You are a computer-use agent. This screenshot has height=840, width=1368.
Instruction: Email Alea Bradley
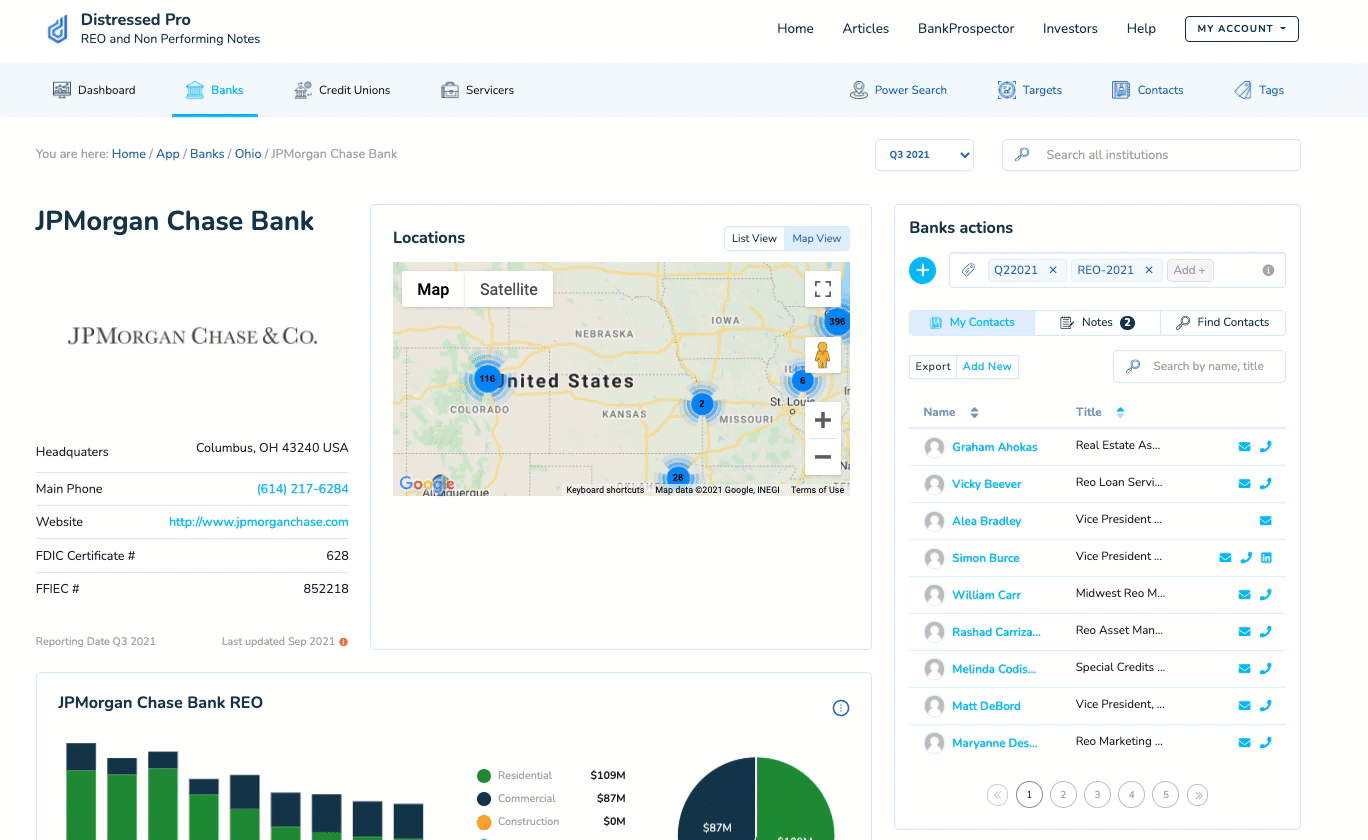coord(1266,521)
